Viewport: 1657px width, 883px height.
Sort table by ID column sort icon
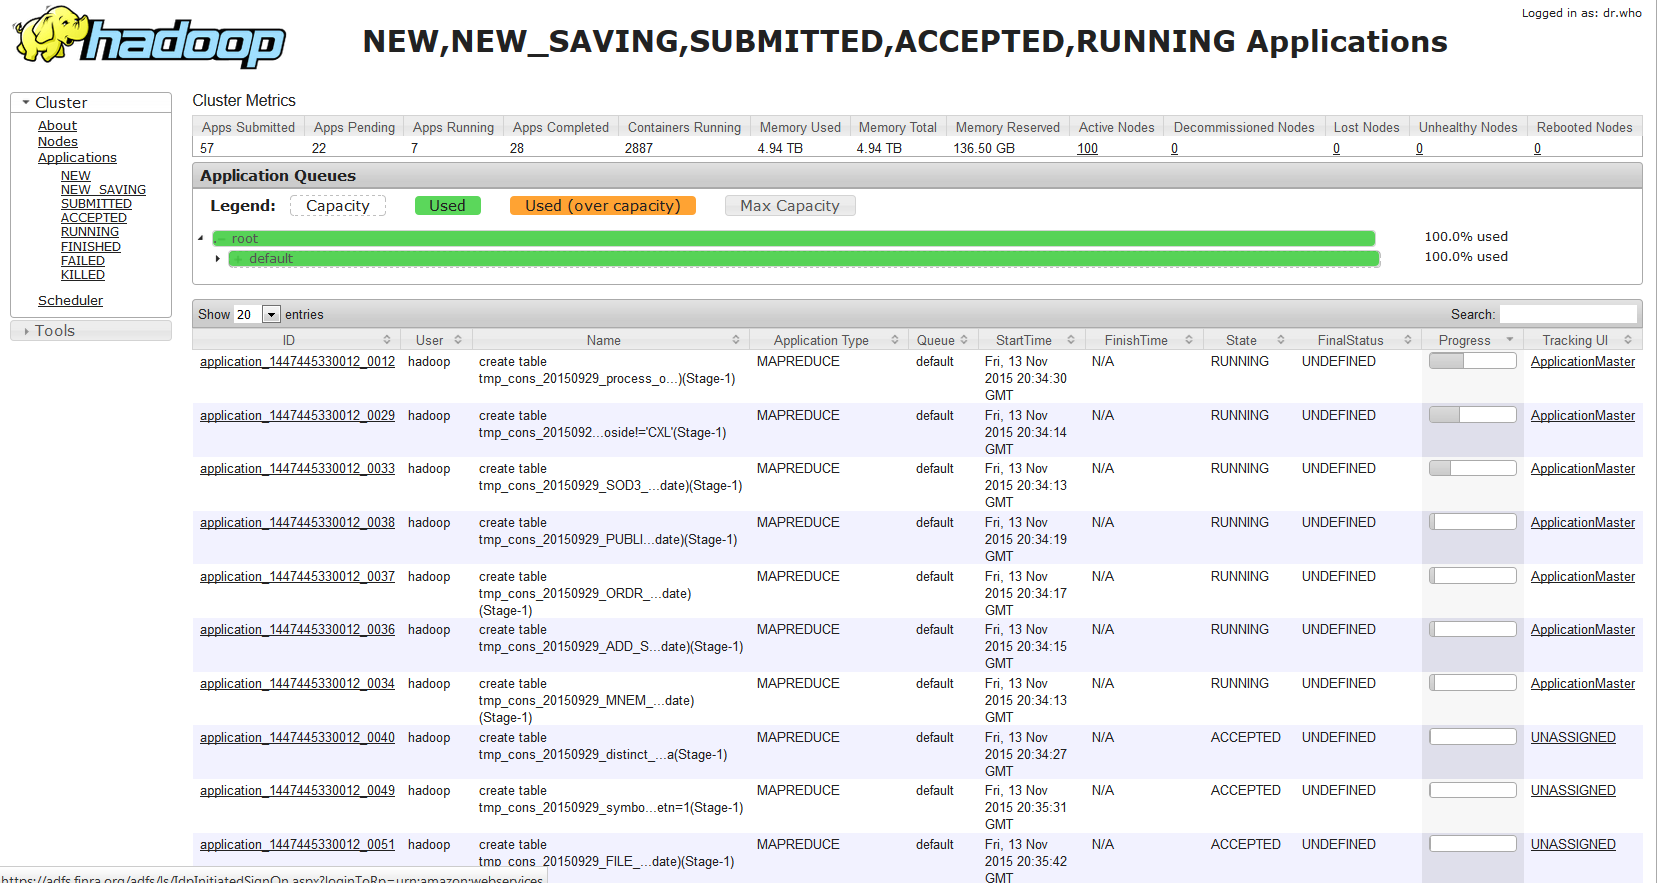[387, 340]
